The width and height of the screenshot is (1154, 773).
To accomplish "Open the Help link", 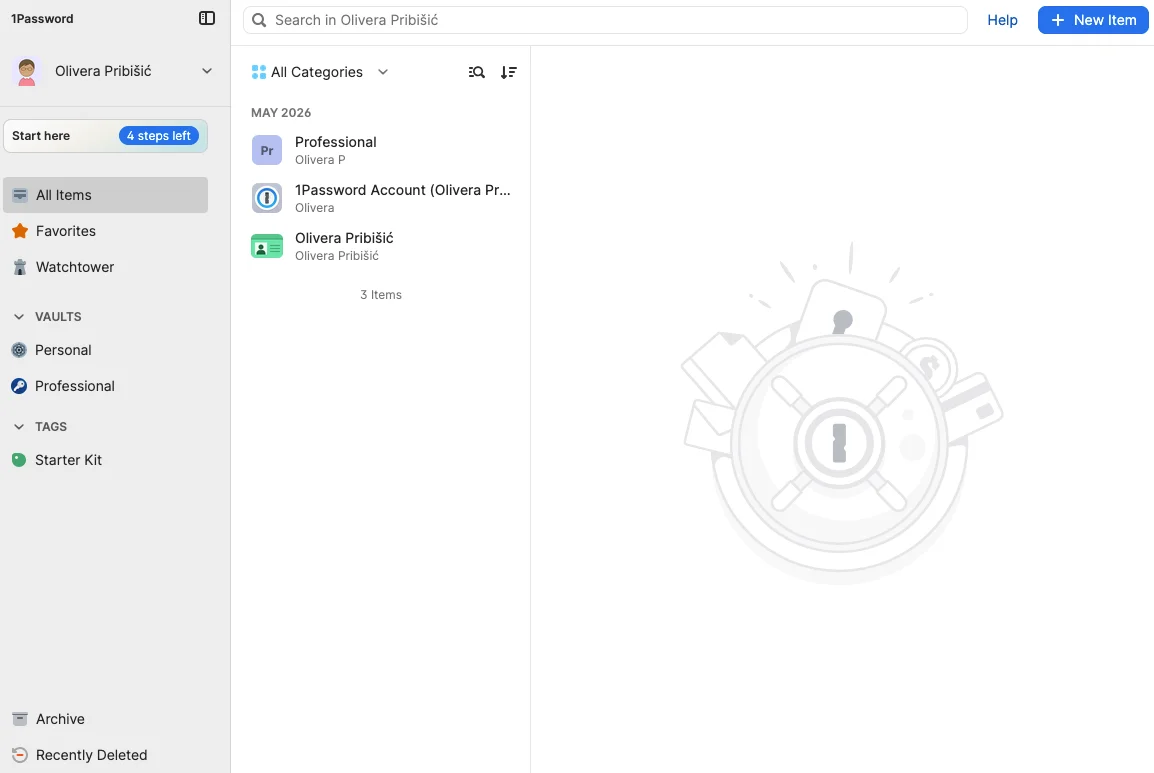I will pyautogui.click(x=1002, y=20).
